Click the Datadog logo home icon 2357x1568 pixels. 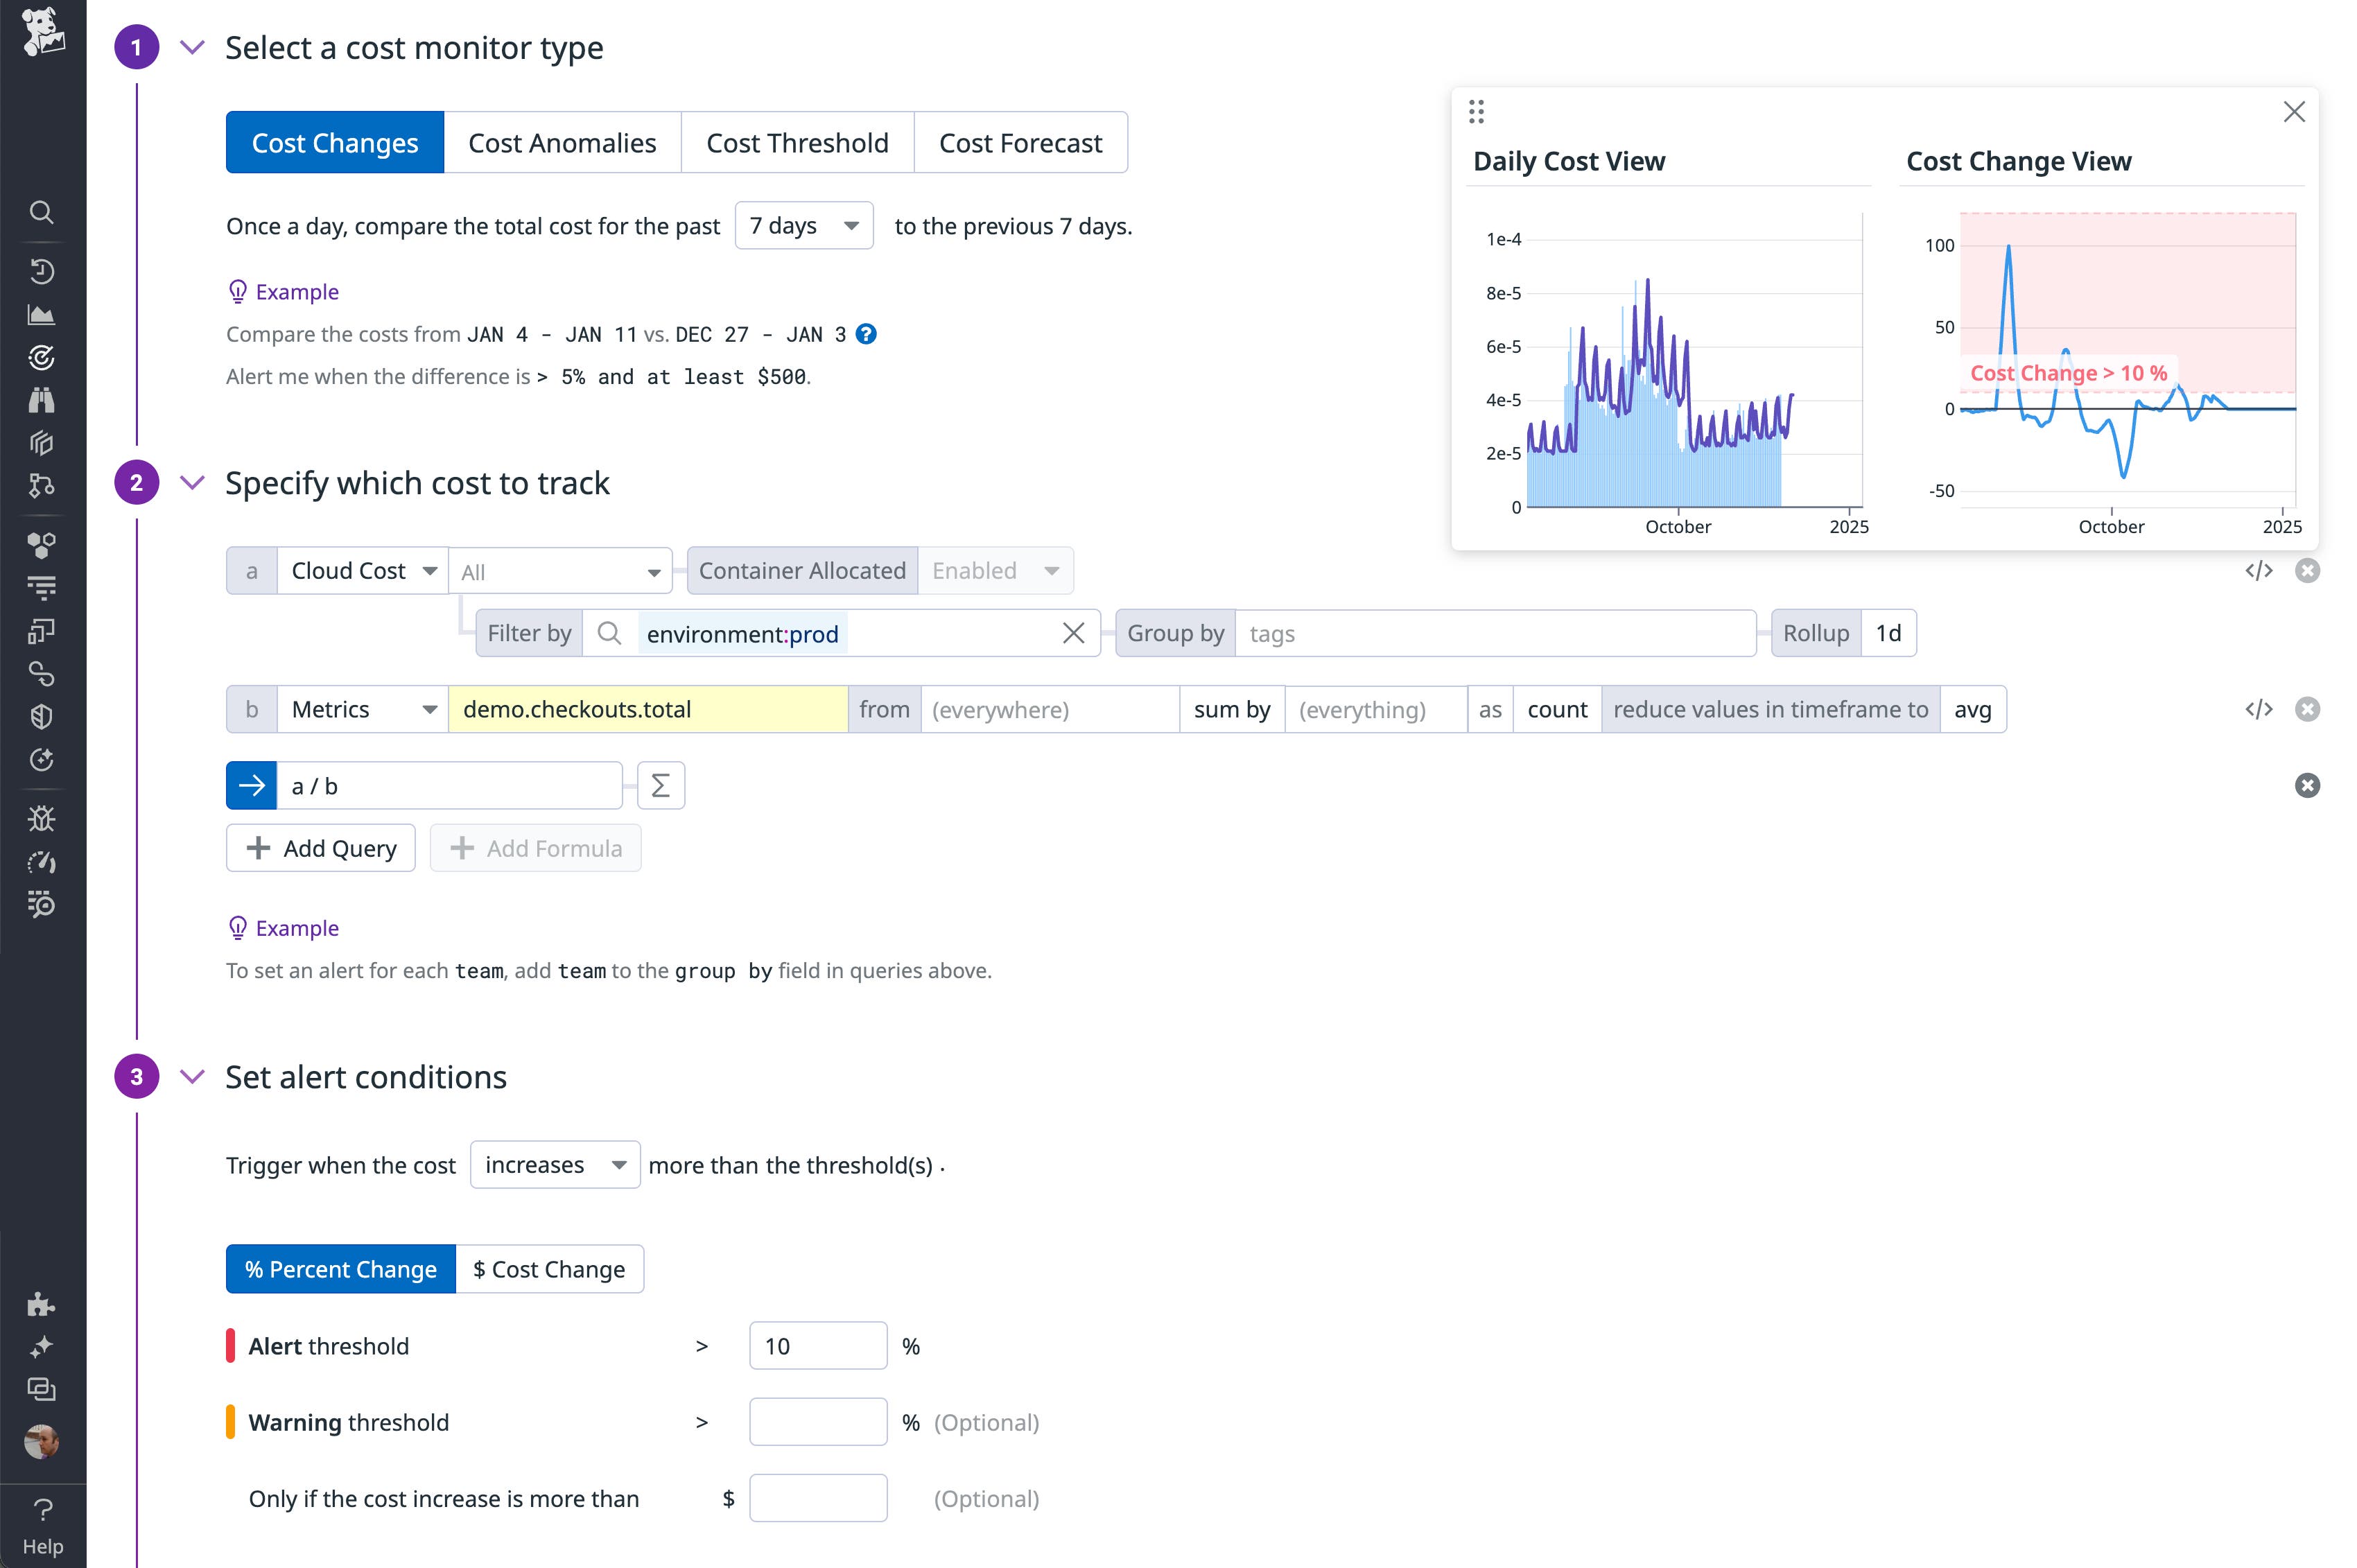click(x=42, y=32)
